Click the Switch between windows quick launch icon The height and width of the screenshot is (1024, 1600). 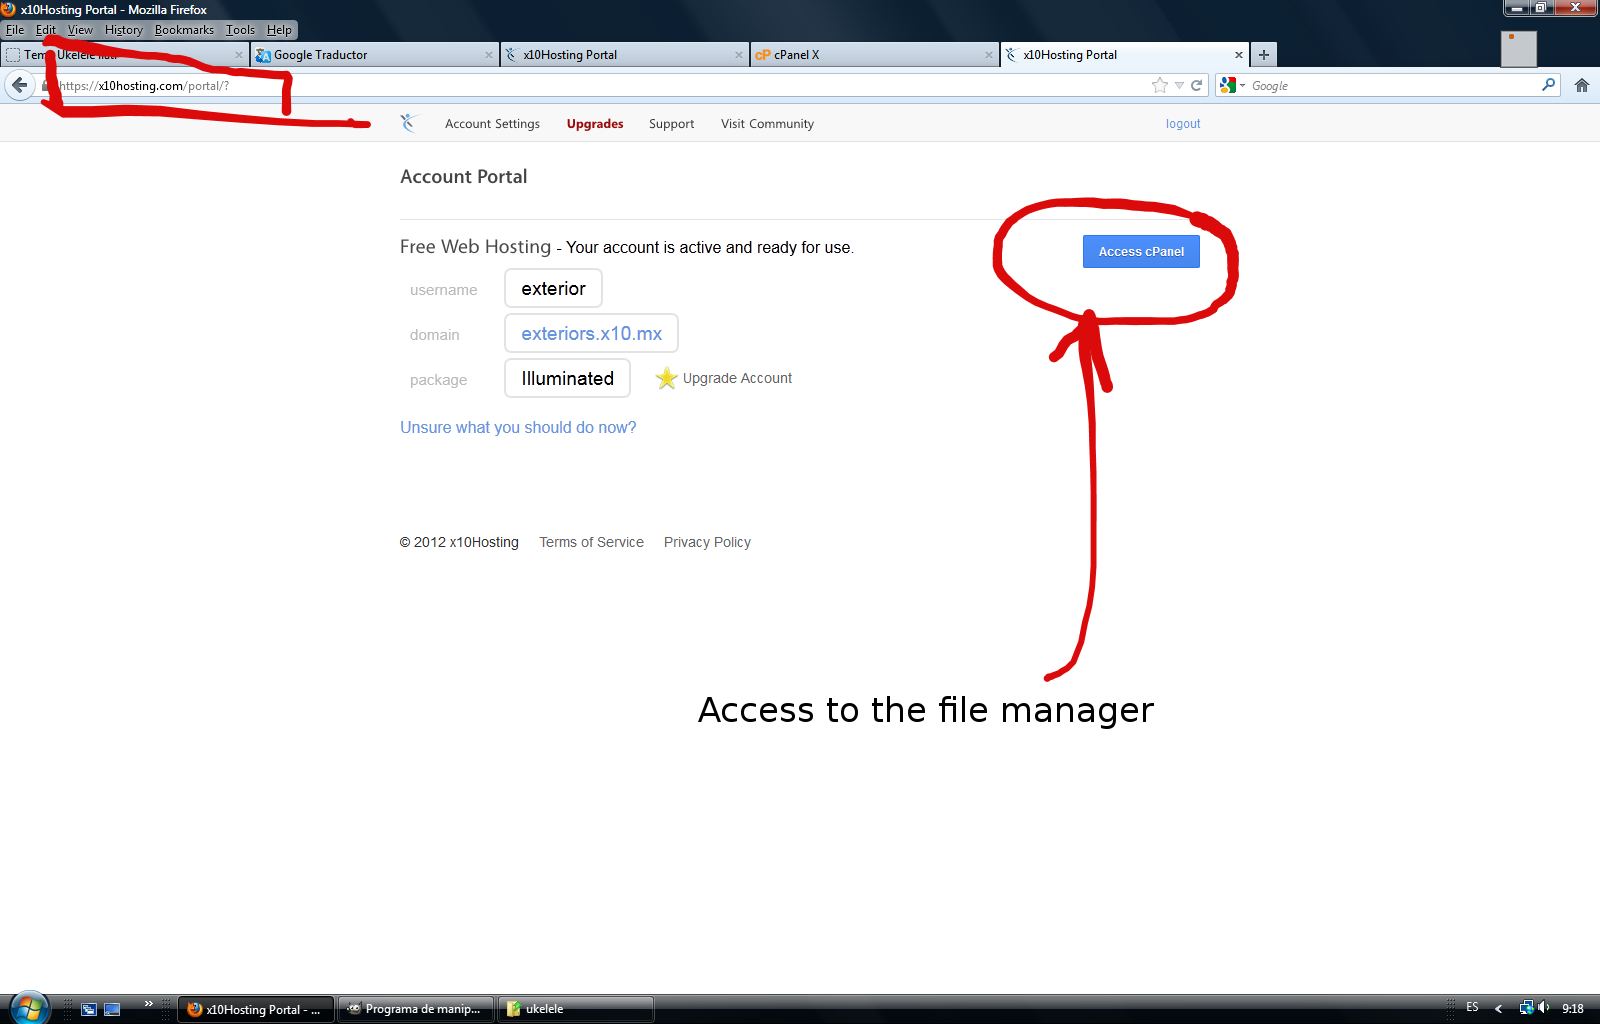(x=88, y=1009)
